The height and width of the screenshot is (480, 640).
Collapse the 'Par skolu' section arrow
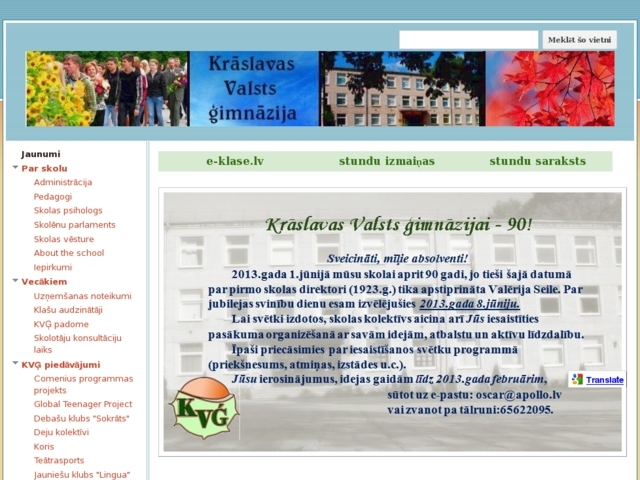pyautogui.click(x=15, y=168)
